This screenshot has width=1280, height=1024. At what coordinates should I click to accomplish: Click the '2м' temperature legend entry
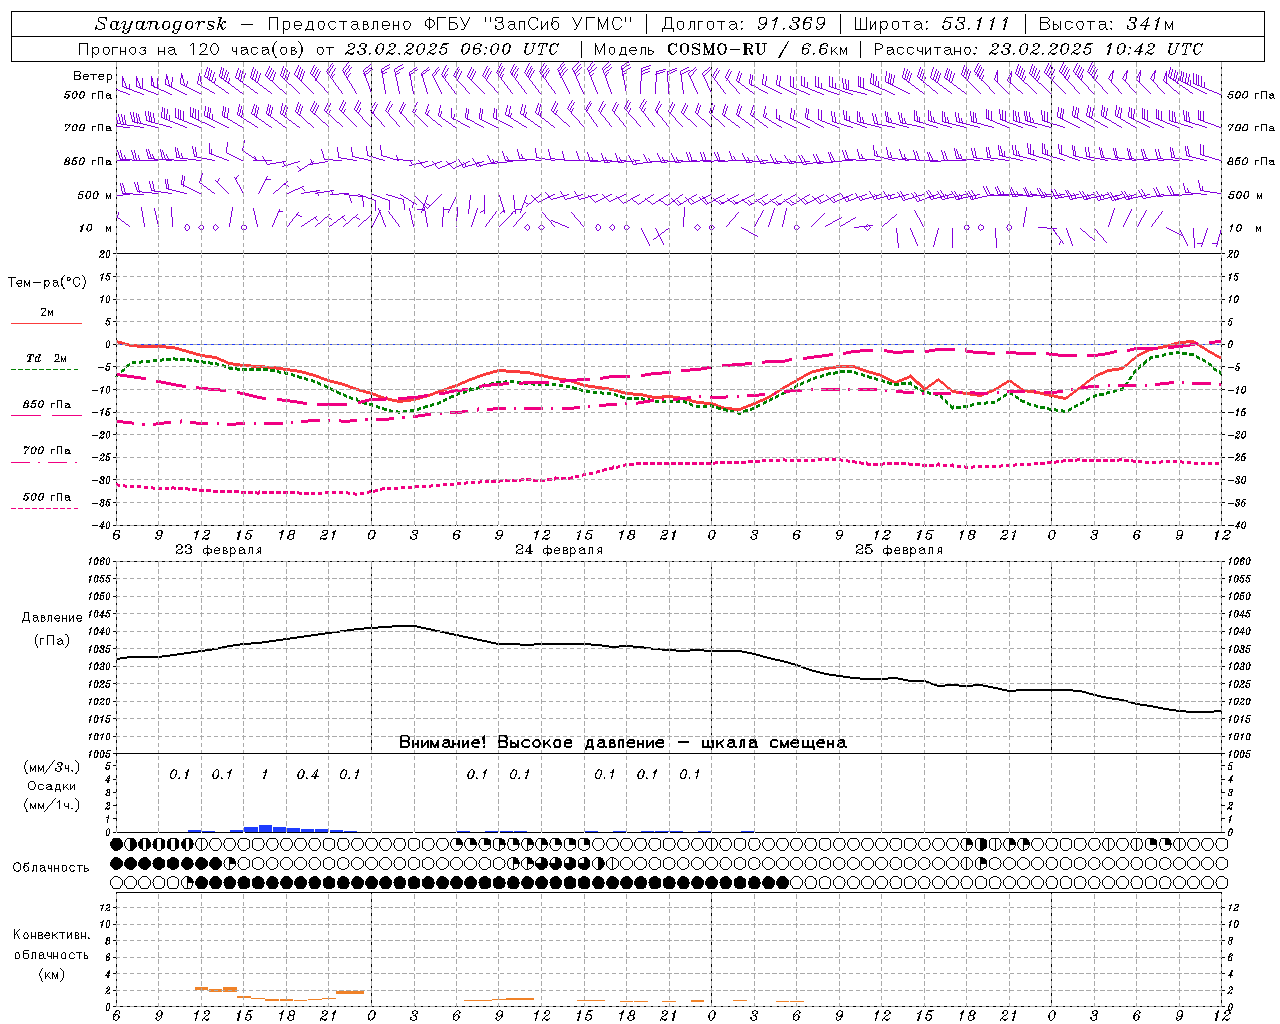tap(47, 313)
